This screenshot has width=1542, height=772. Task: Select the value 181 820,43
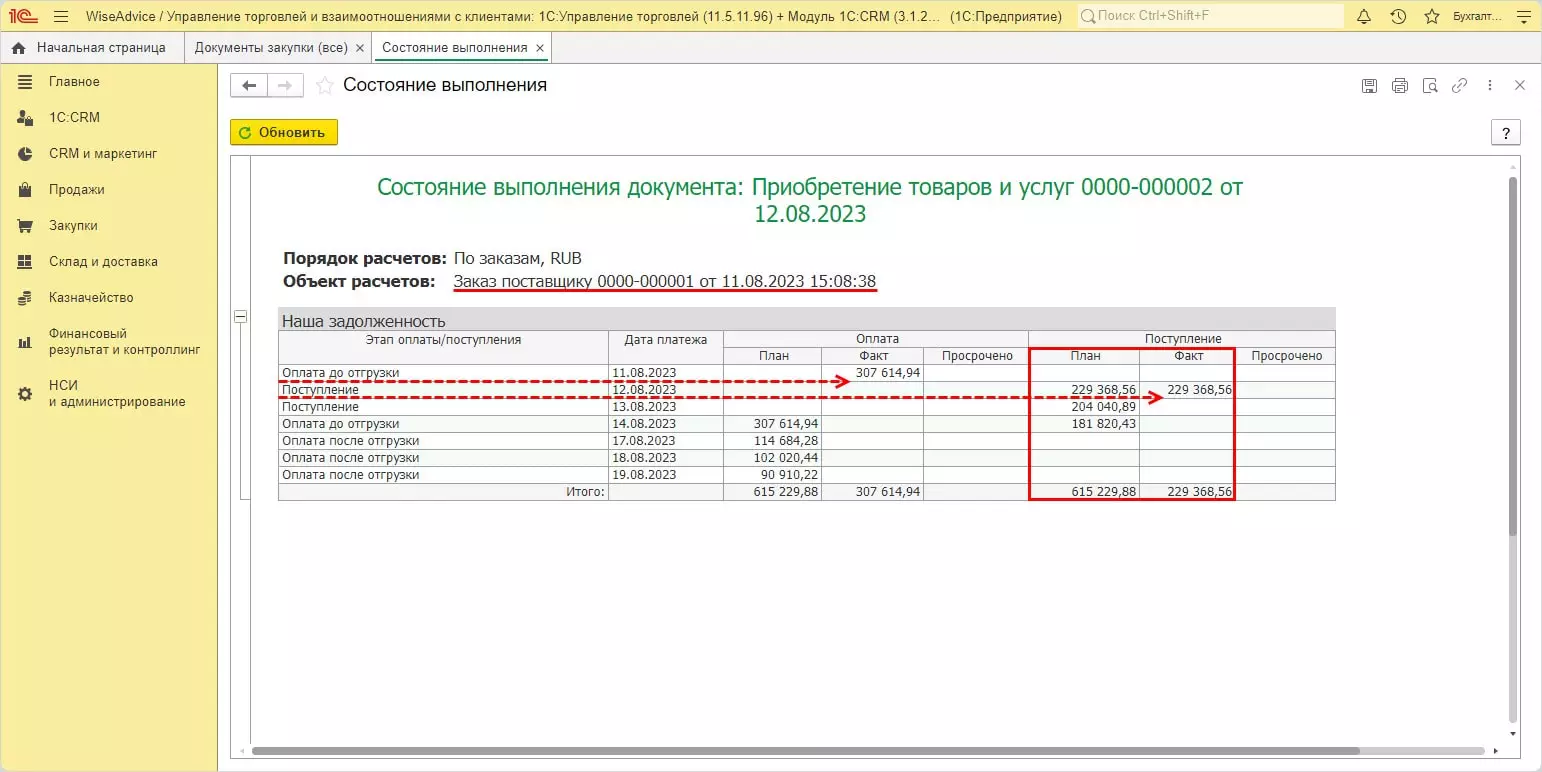[x=1103, y=424]
